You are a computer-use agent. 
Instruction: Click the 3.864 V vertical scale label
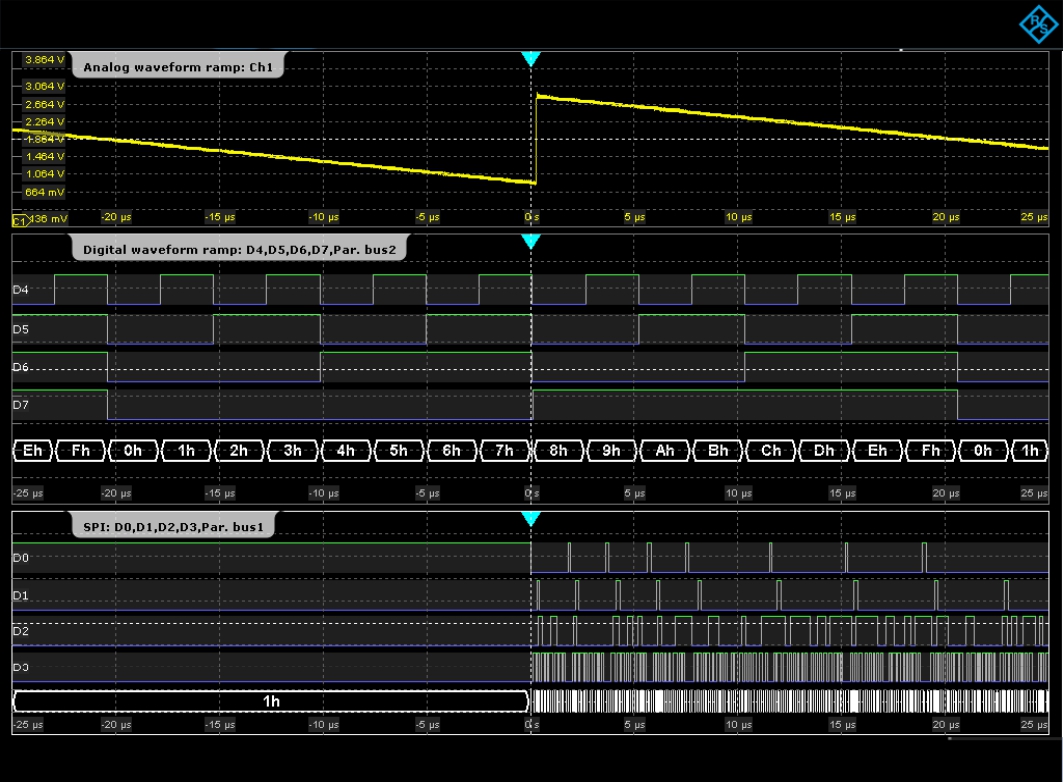coord(44,60)
